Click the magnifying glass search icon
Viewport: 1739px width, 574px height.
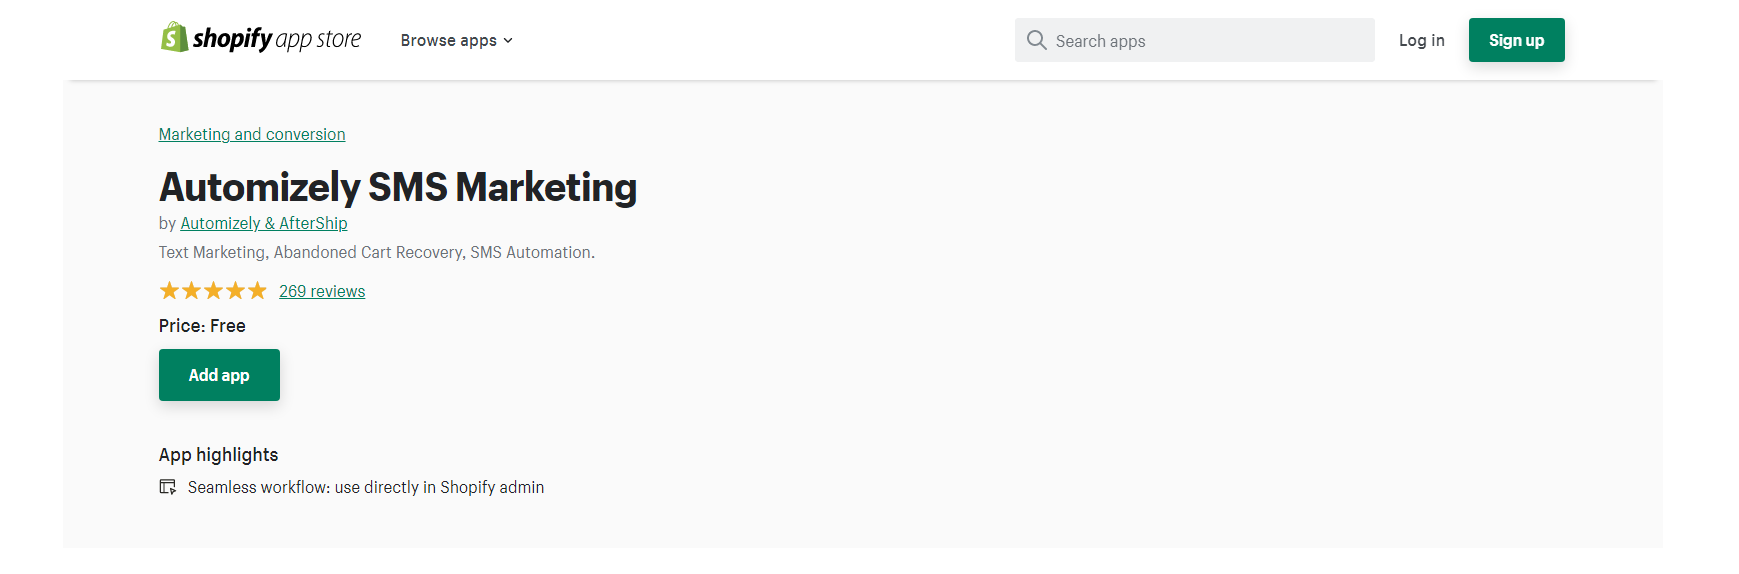click(x=1037, y=40)
